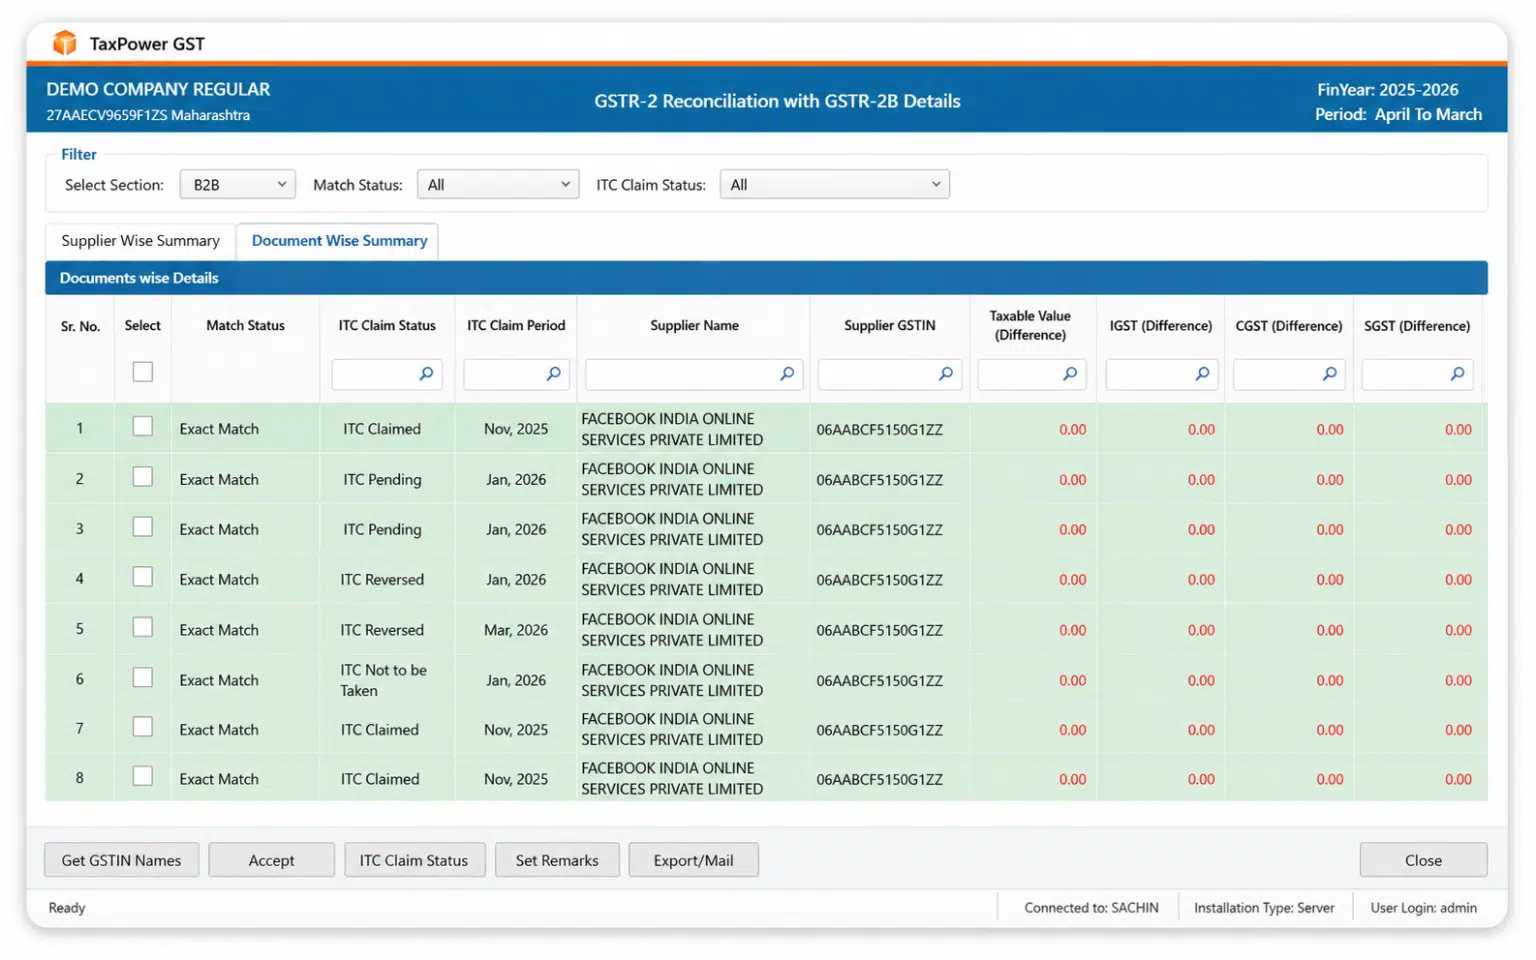This screenshot has height=960, width=1536.
Task: Click search icon in ITC Claim Period filter
Action: [554, 374]
